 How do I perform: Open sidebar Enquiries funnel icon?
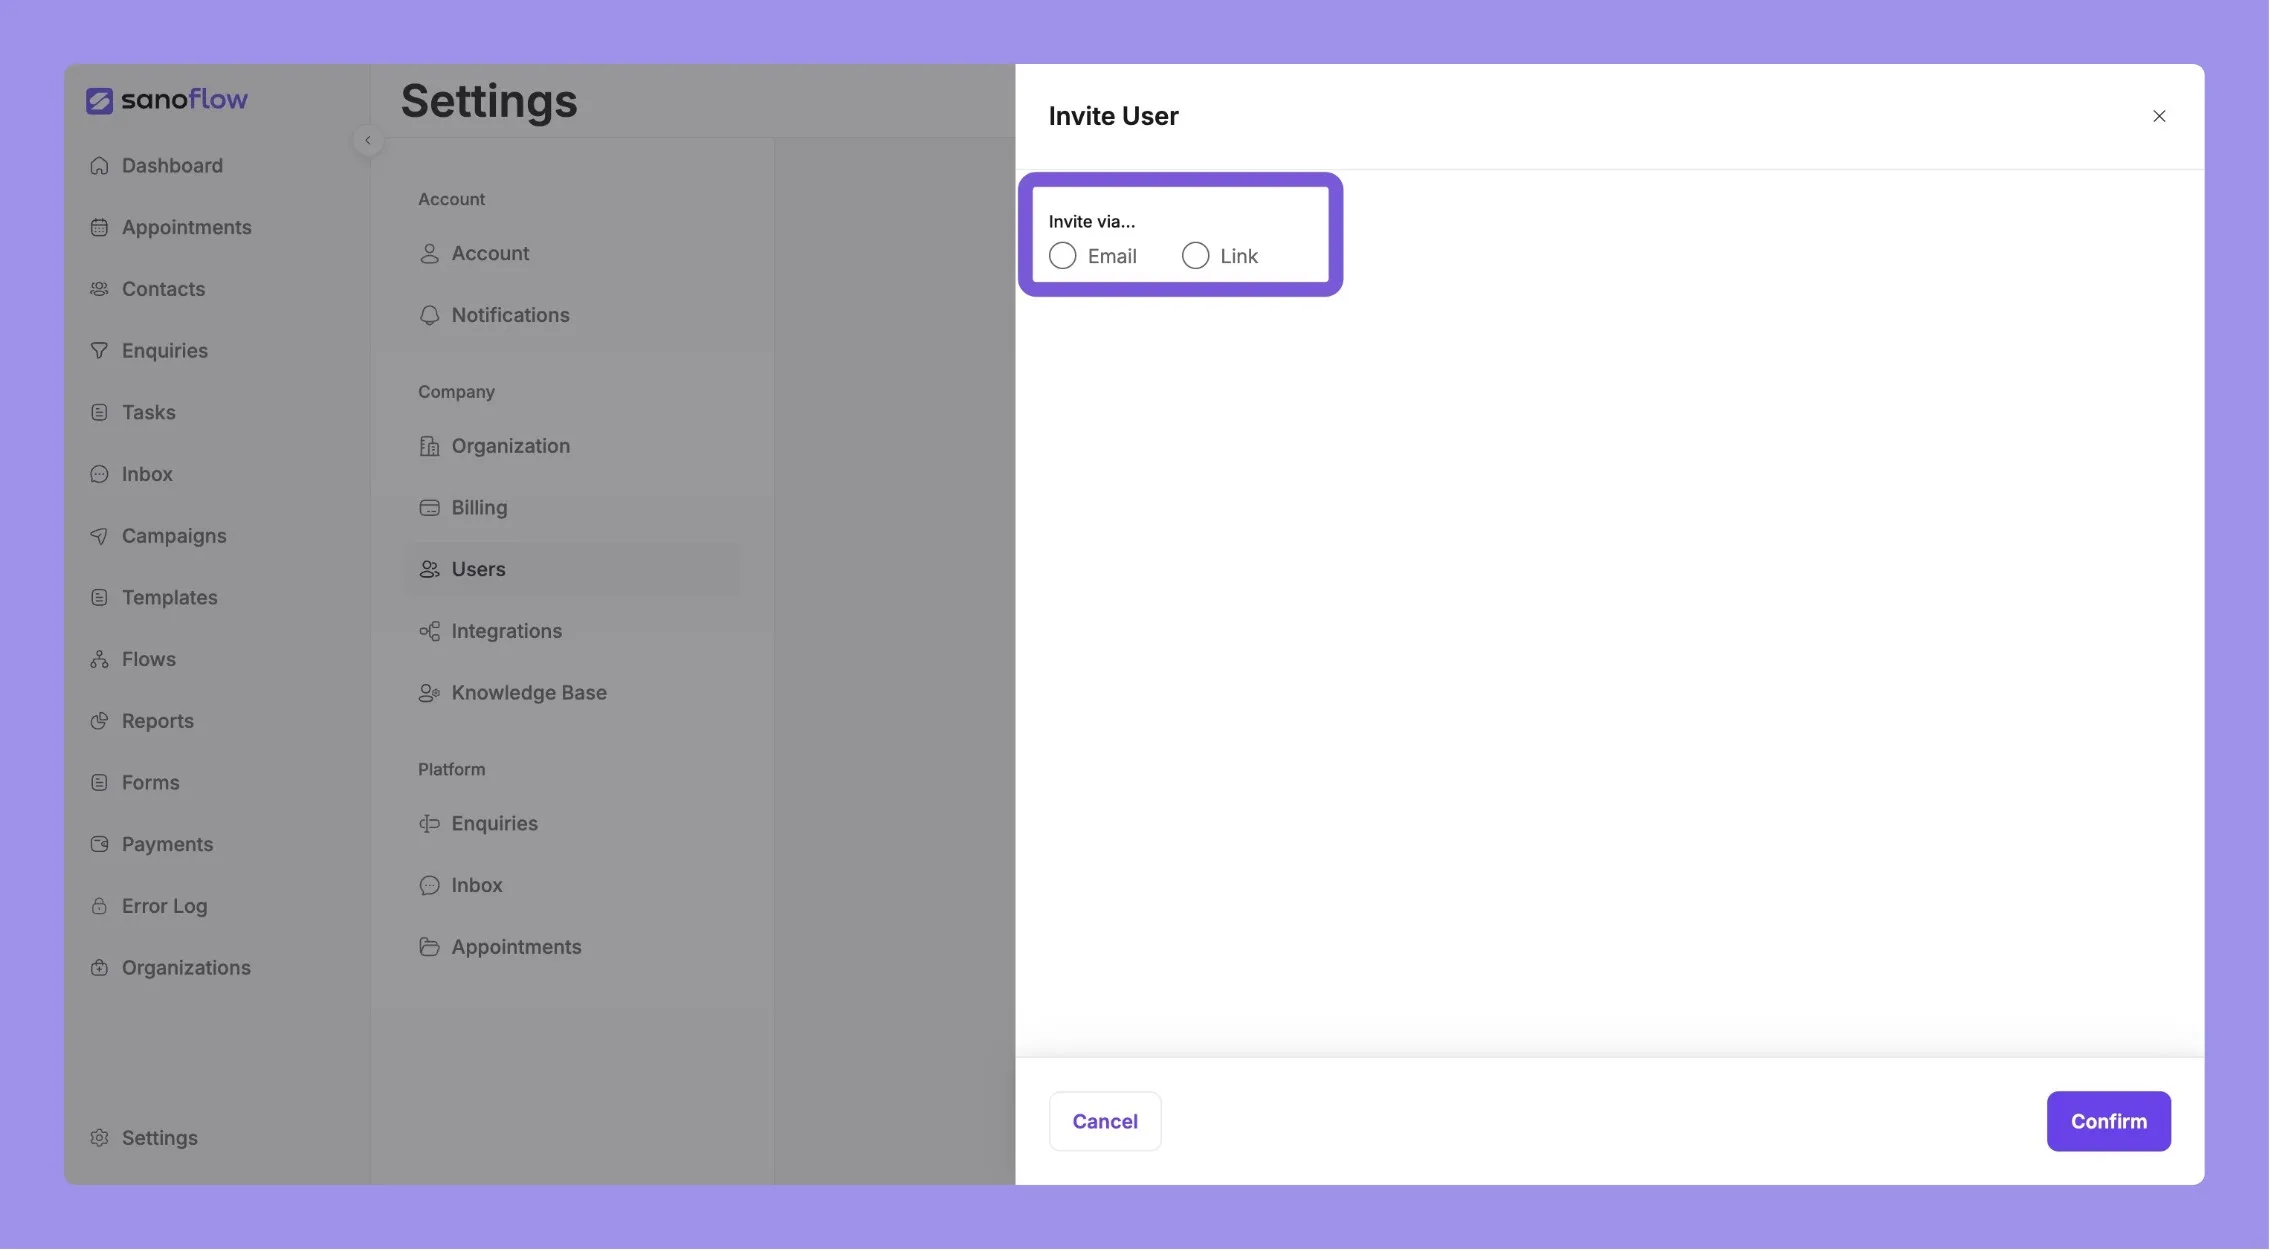click(x=99, y=351)
